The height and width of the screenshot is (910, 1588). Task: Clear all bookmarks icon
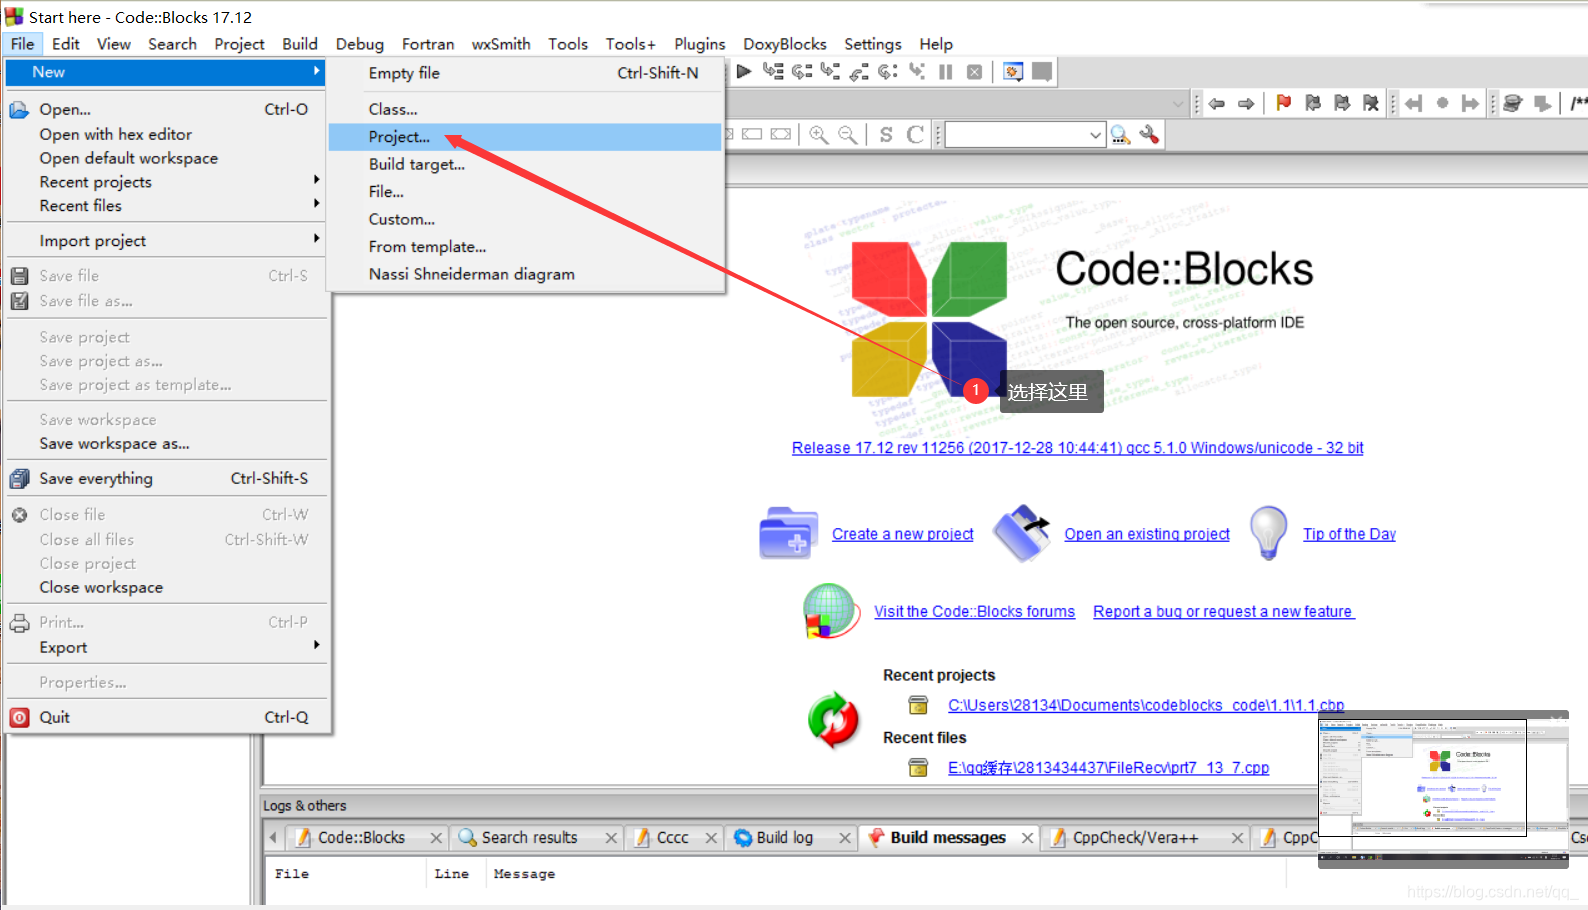pyautogui.click(x=1371, y=103)
